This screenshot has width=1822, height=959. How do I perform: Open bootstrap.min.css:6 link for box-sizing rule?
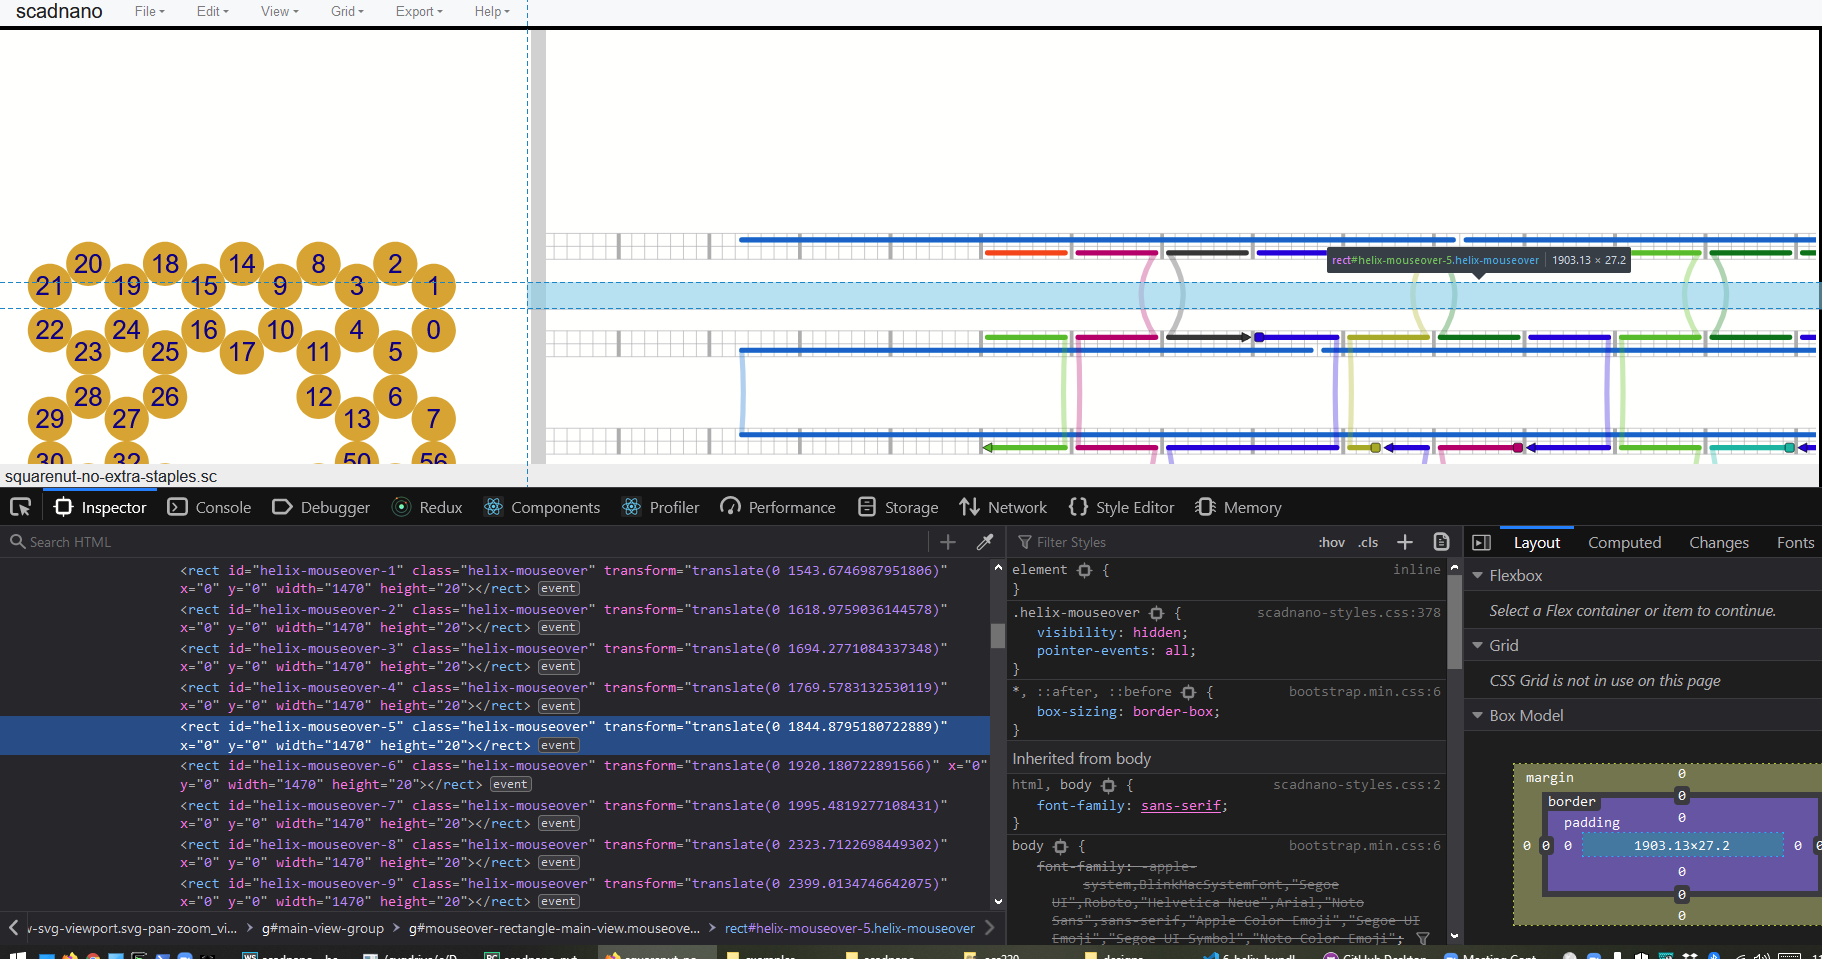tap(1364, 691)
